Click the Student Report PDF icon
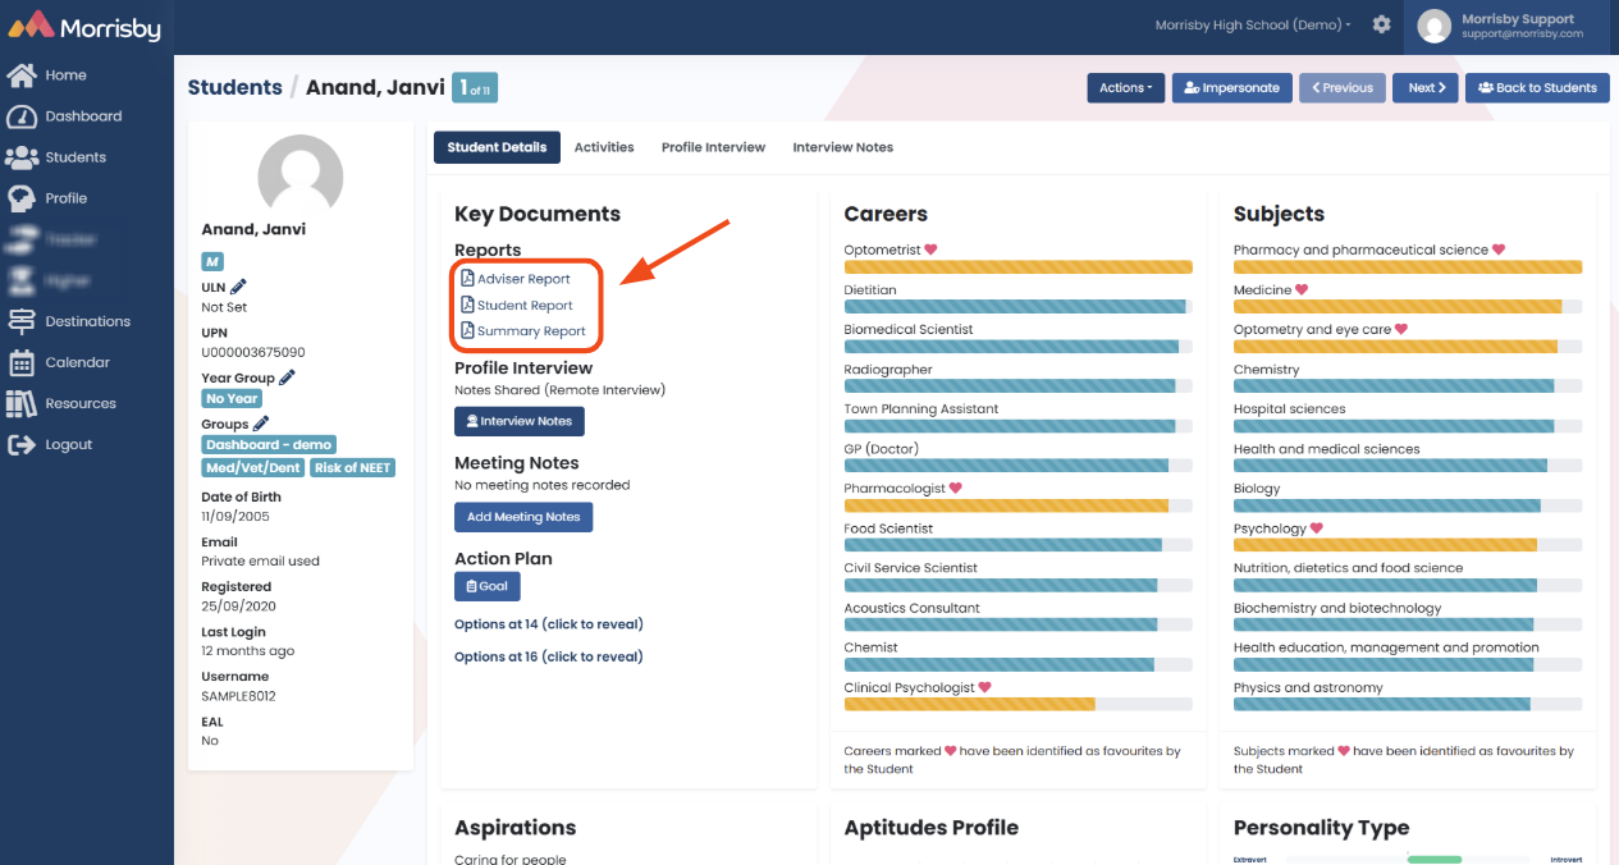The width and height of the screenshot is (1619, 865). [x=467, y=304]
